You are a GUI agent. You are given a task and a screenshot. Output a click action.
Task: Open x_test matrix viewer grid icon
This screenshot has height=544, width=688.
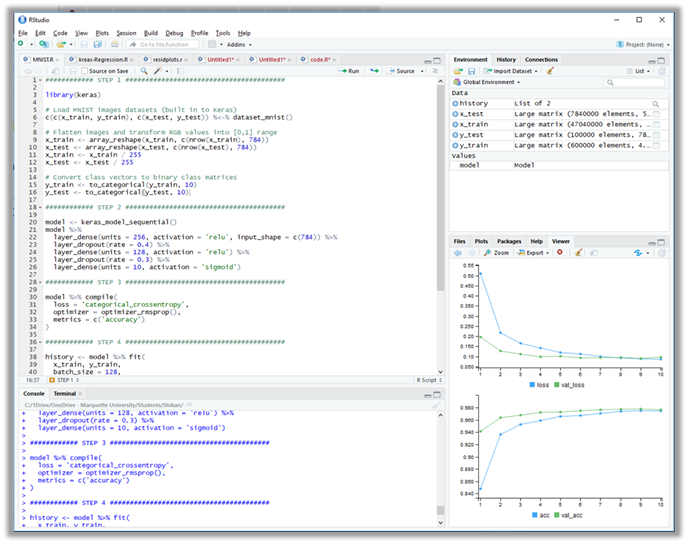[656, 115]
